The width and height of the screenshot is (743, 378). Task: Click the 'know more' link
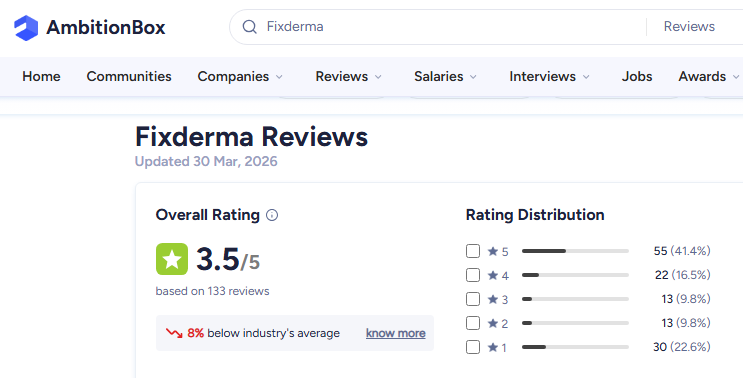tap(396, 333)
